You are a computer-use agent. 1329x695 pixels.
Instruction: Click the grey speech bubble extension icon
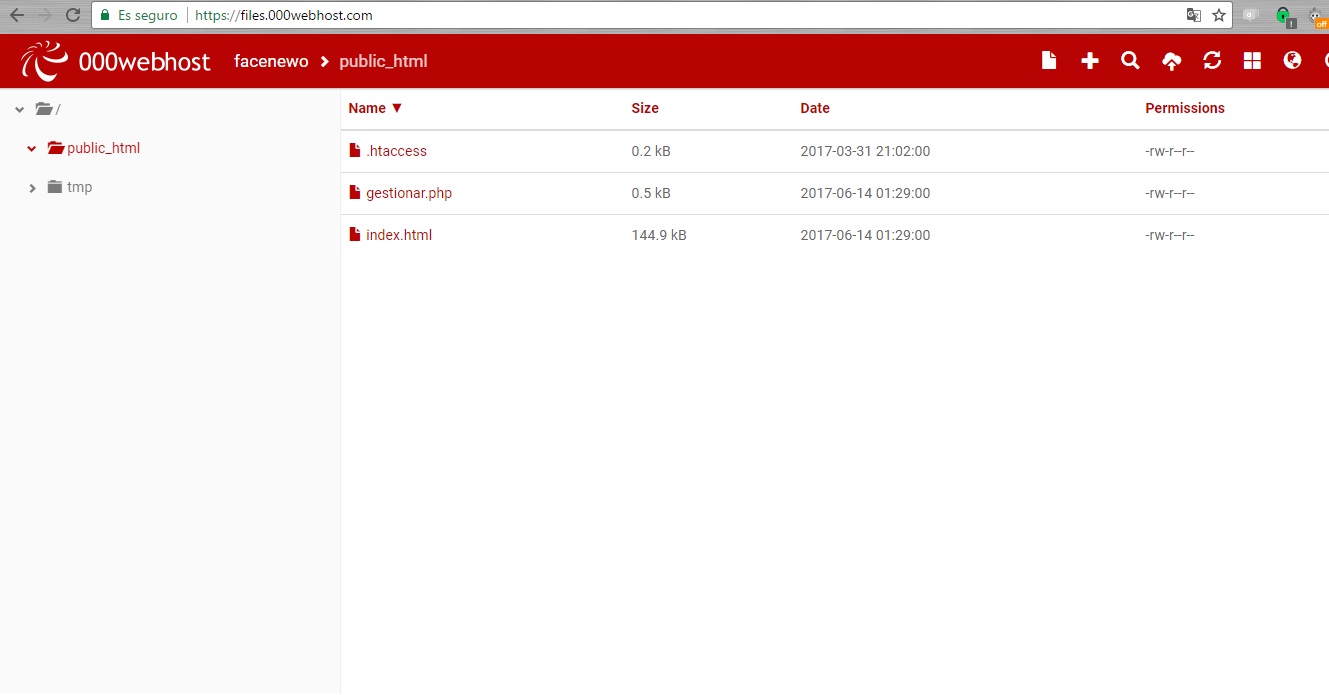[x=1250, y=15]
